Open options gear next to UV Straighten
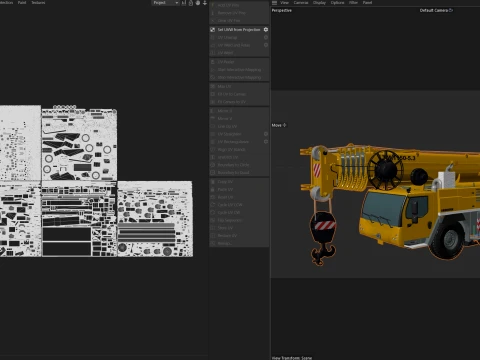480x360 pixels. click(x=266, y=134)
